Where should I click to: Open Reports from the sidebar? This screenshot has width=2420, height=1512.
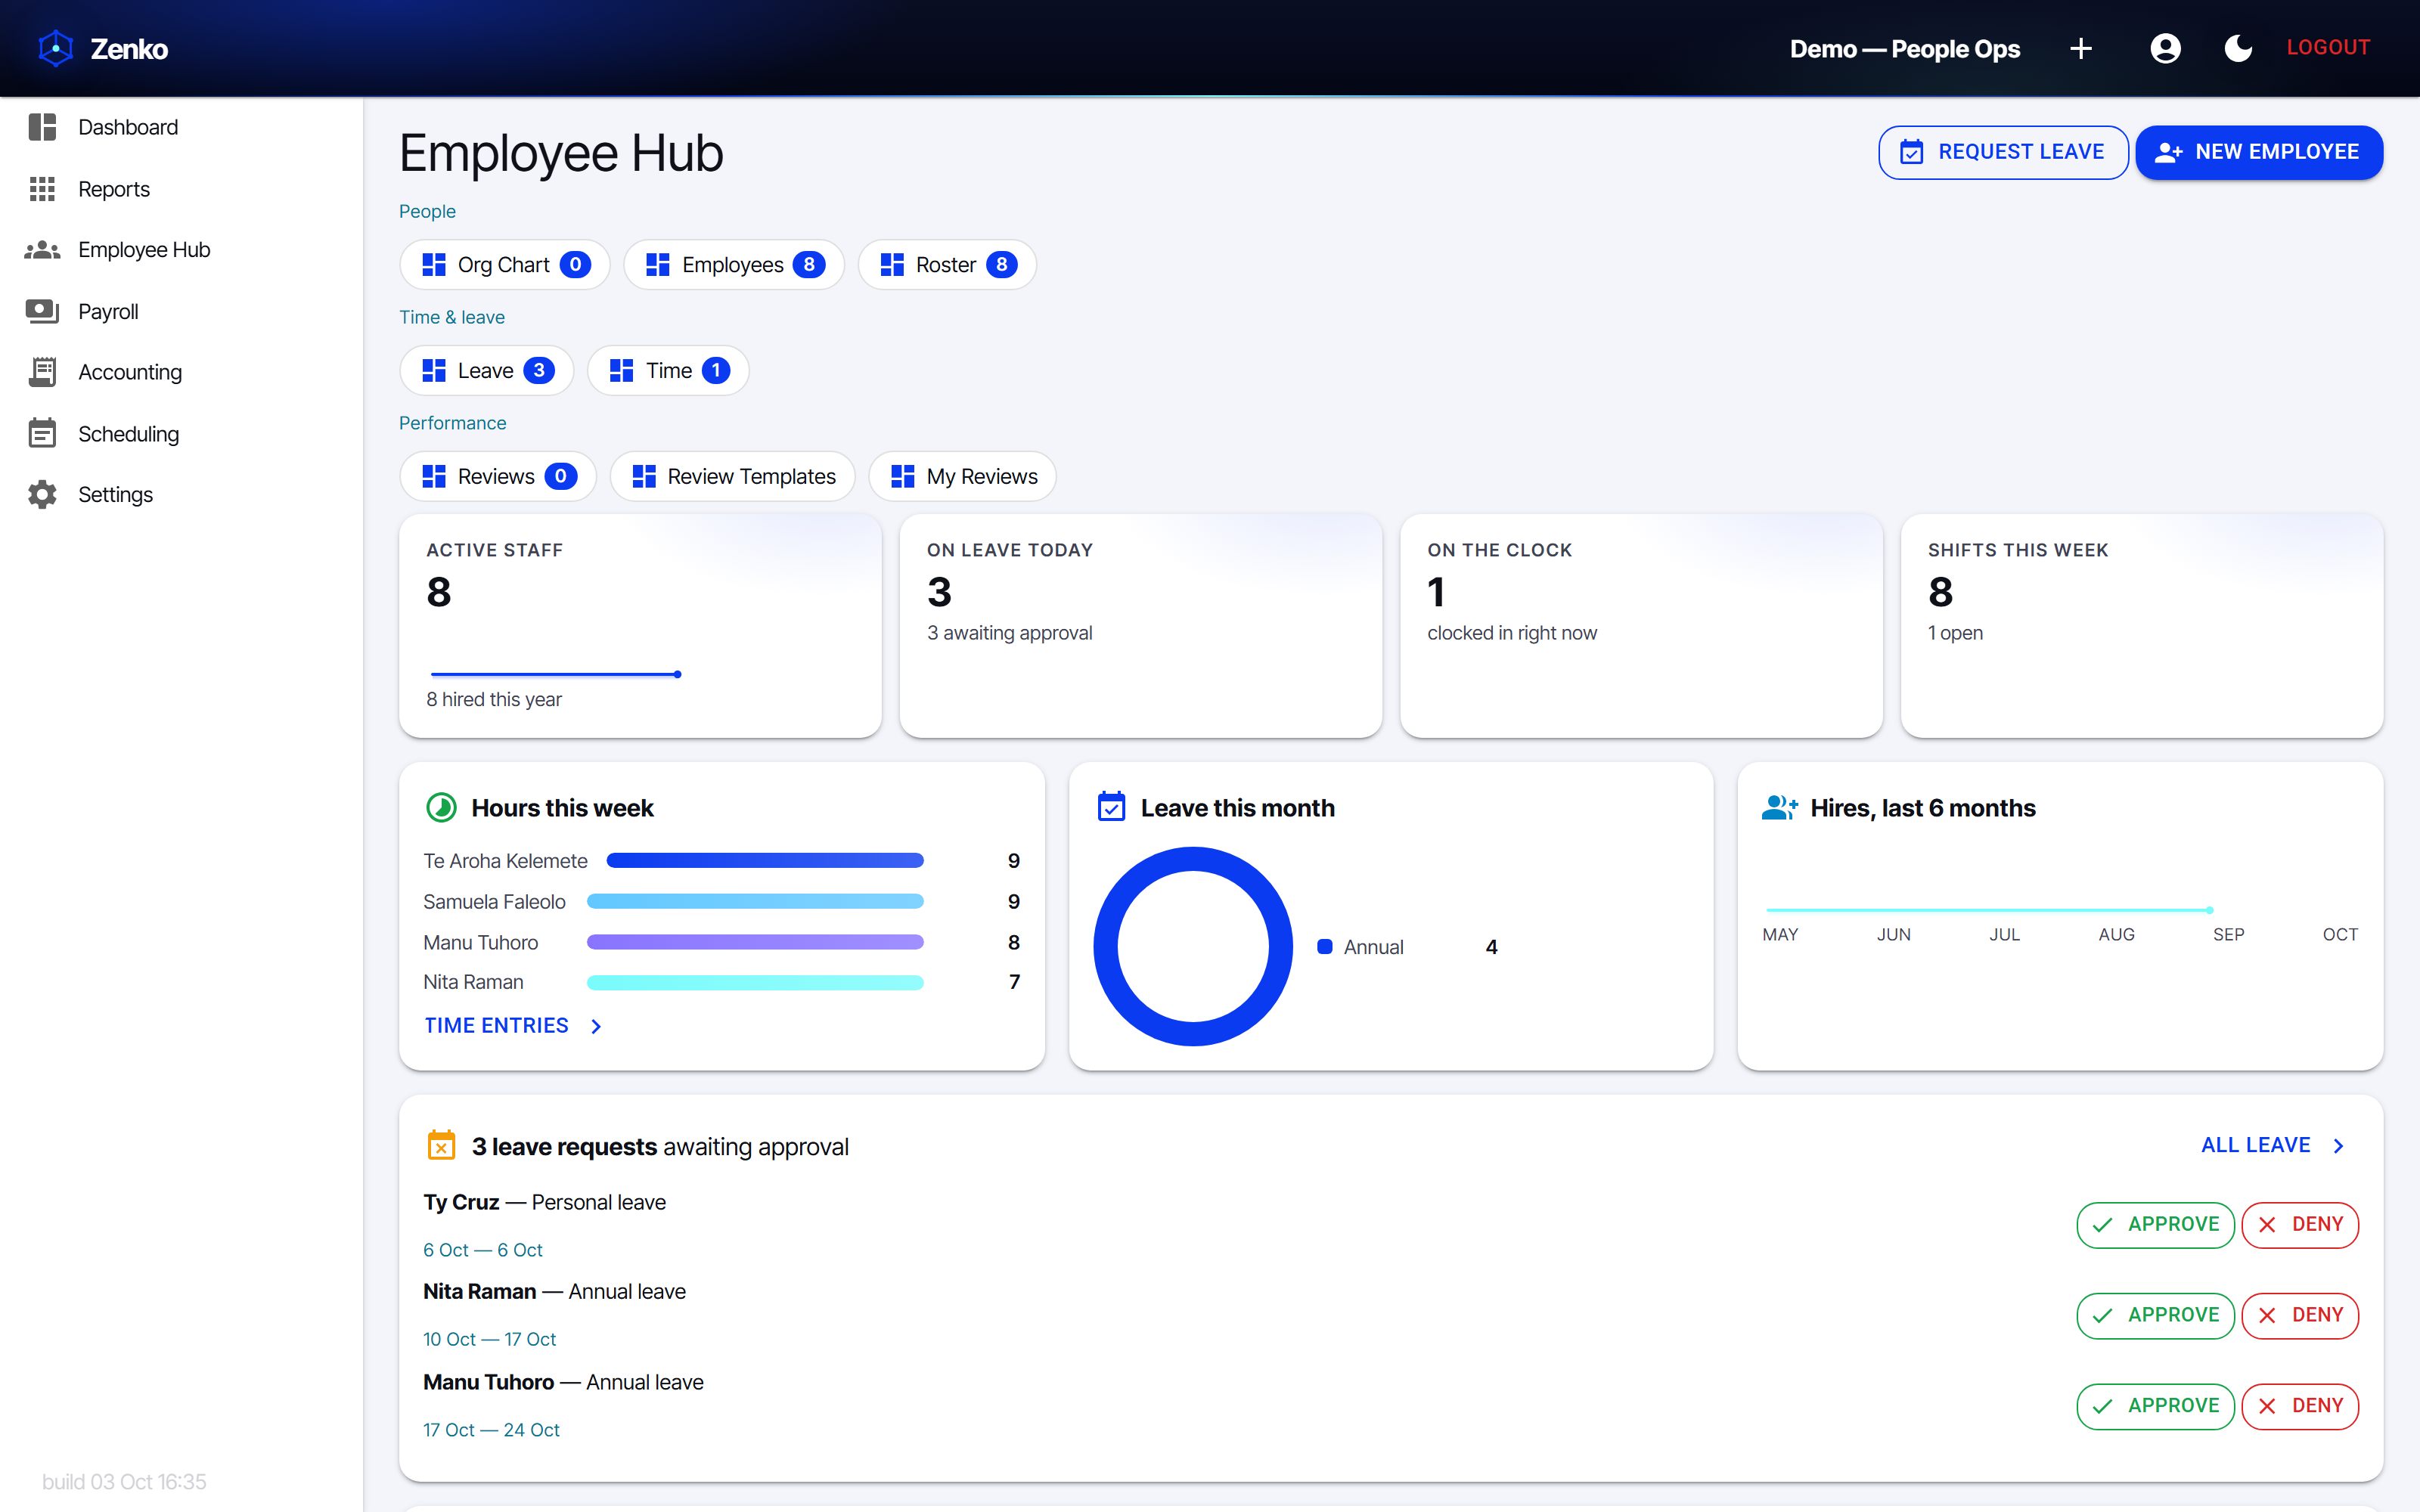(x=181, y=189)
